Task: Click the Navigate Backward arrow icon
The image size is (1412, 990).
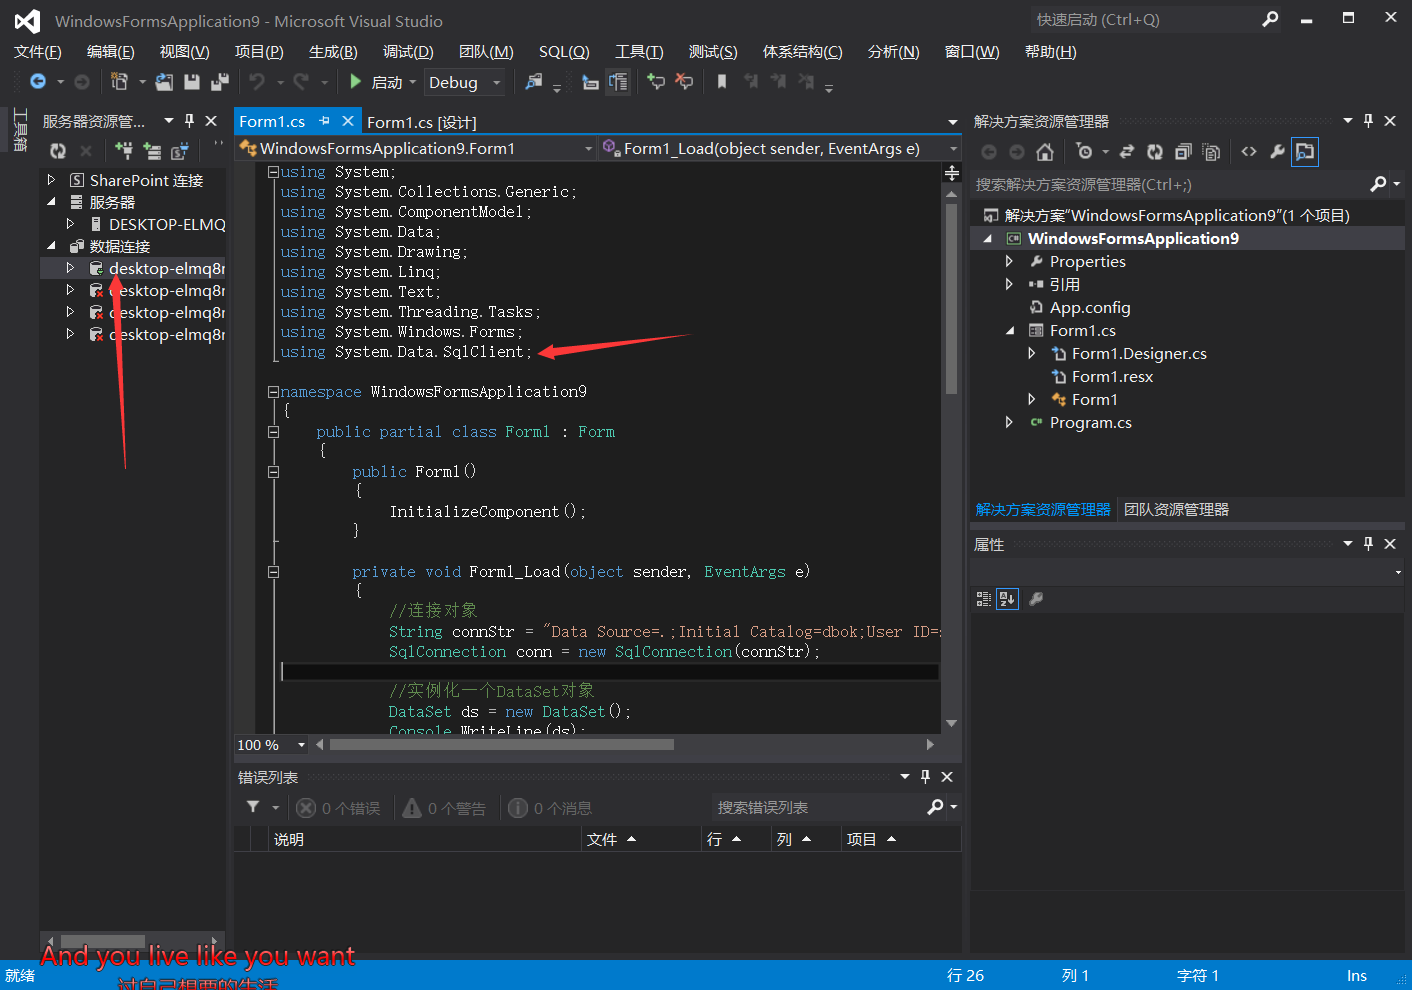Action: tap(38, 82)
